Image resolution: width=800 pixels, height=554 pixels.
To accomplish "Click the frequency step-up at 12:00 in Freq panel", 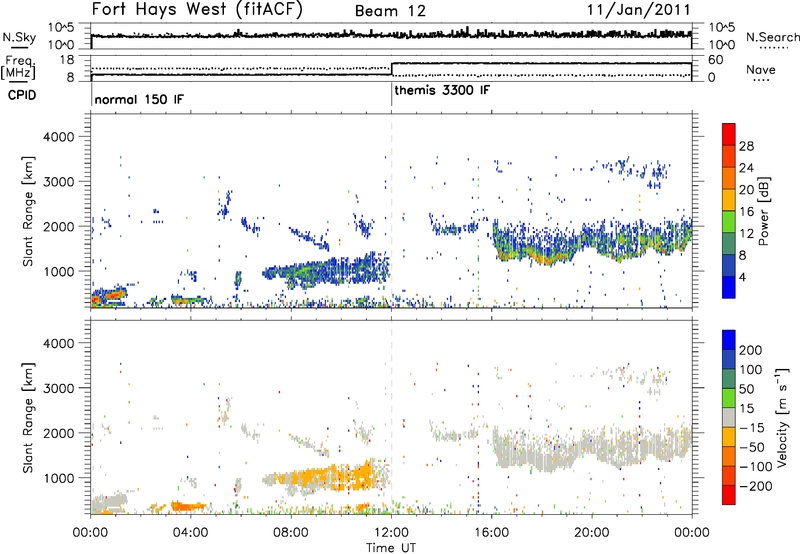I will pyautogui.click(x=391, y=69).
